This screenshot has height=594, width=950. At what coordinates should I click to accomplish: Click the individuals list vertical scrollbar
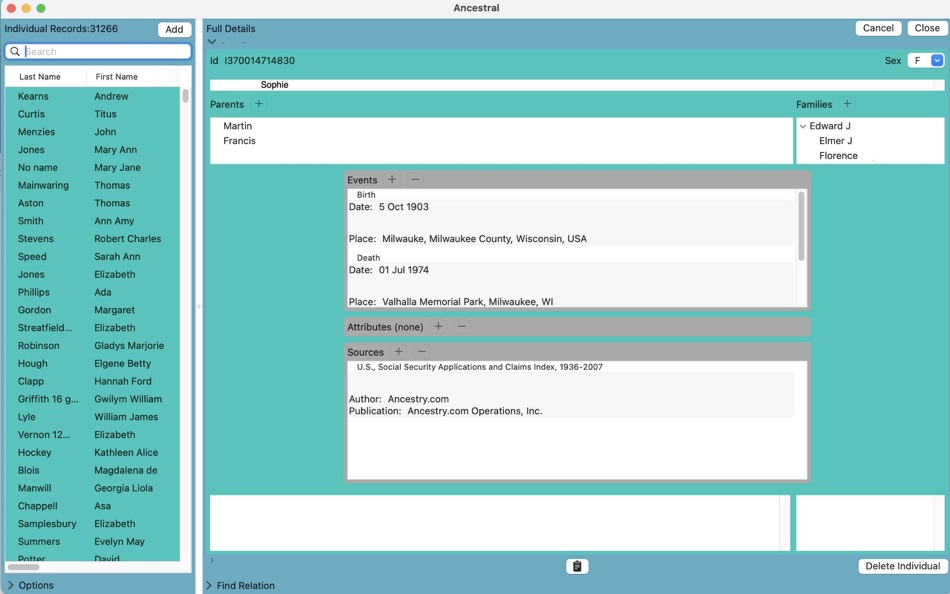(x=185, y=96)
